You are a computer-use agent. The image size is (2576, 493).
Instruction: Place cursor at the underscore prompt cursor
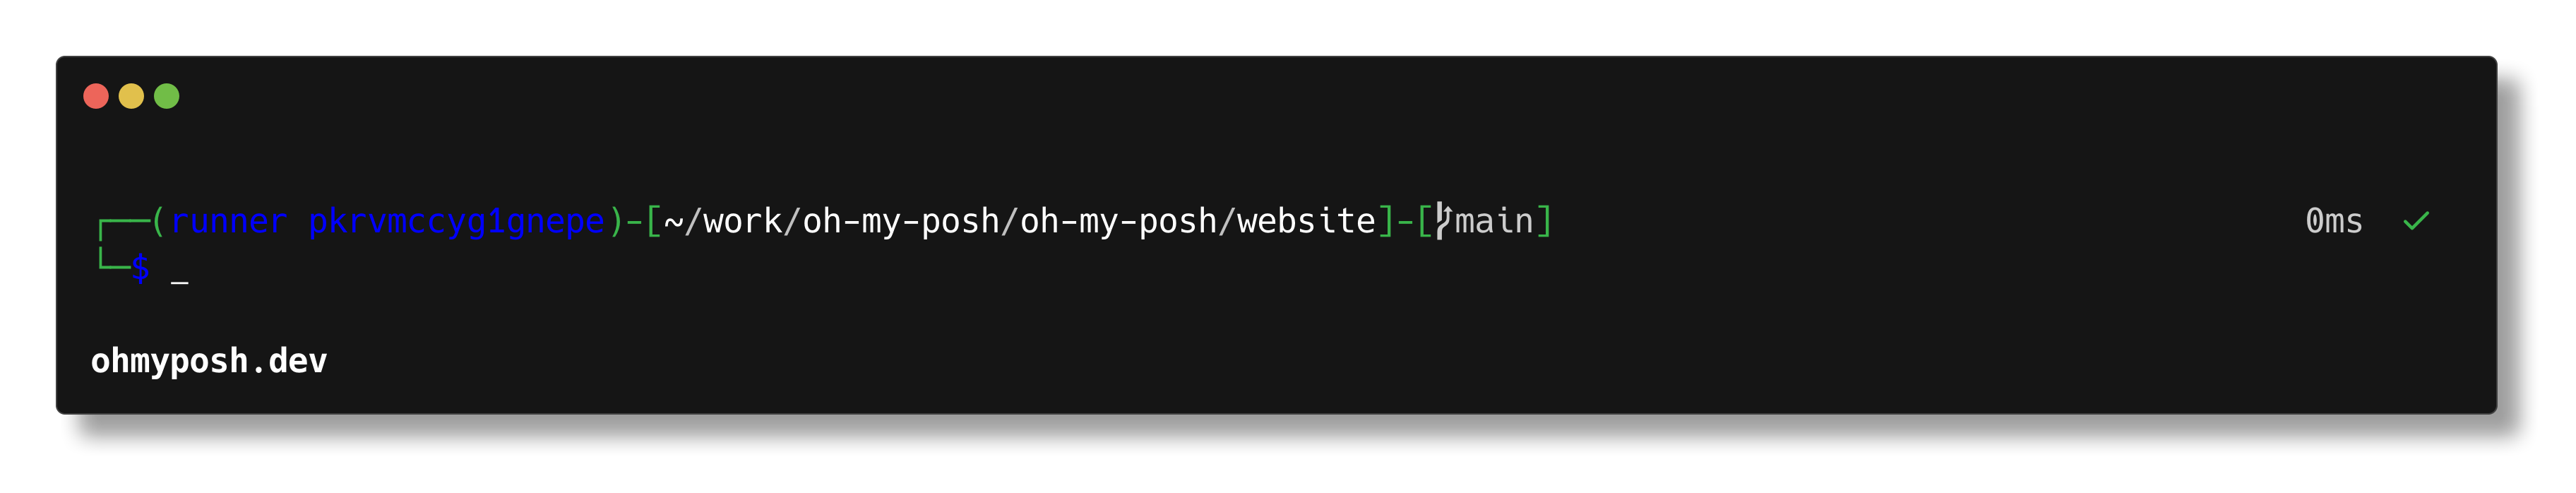tap(180, 284)
